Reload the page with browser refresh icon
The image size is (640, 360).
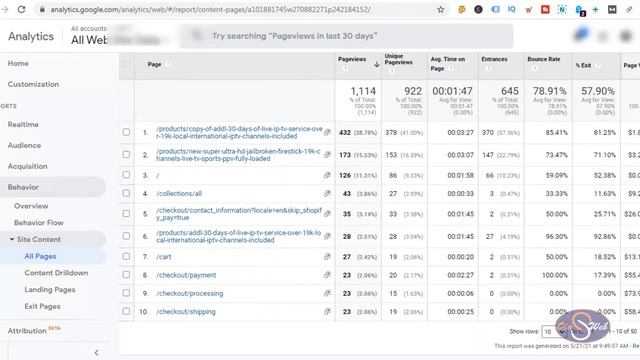click(21, 9)
